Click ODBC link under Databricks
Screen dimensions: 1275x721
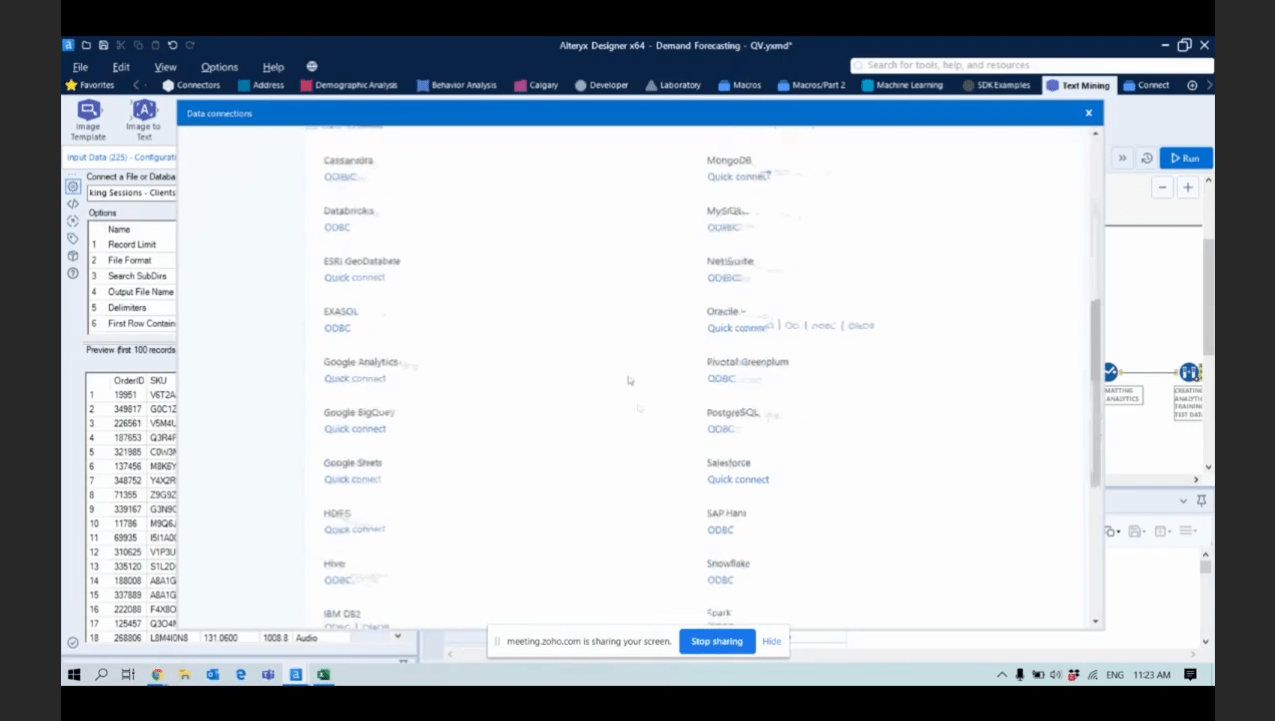tap(337, 227)
